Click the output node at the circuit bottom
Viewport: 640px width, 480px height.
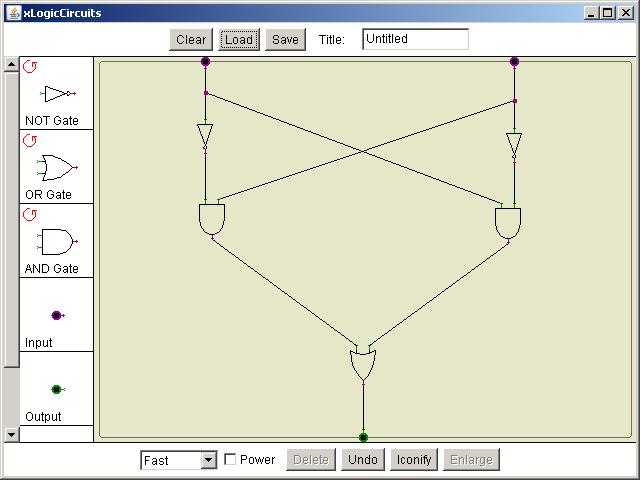363,438
